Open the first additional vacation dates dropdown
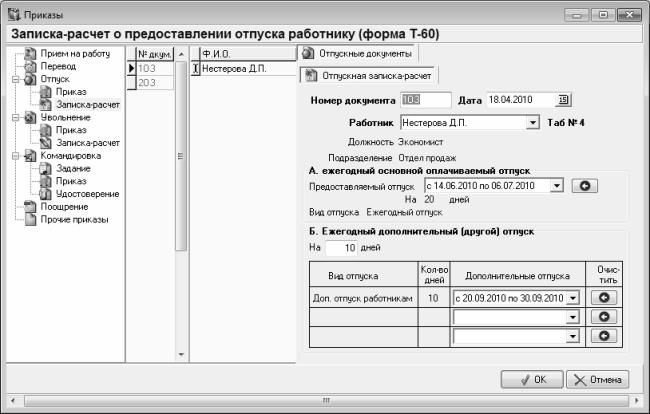This screenshot has height=414, width=650. [573, 297]
